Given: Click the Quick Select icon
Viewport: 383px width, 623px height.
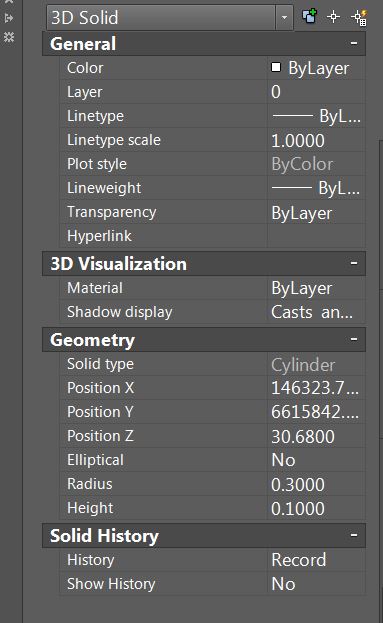Looking at the screenshot, I should (359, 17).
